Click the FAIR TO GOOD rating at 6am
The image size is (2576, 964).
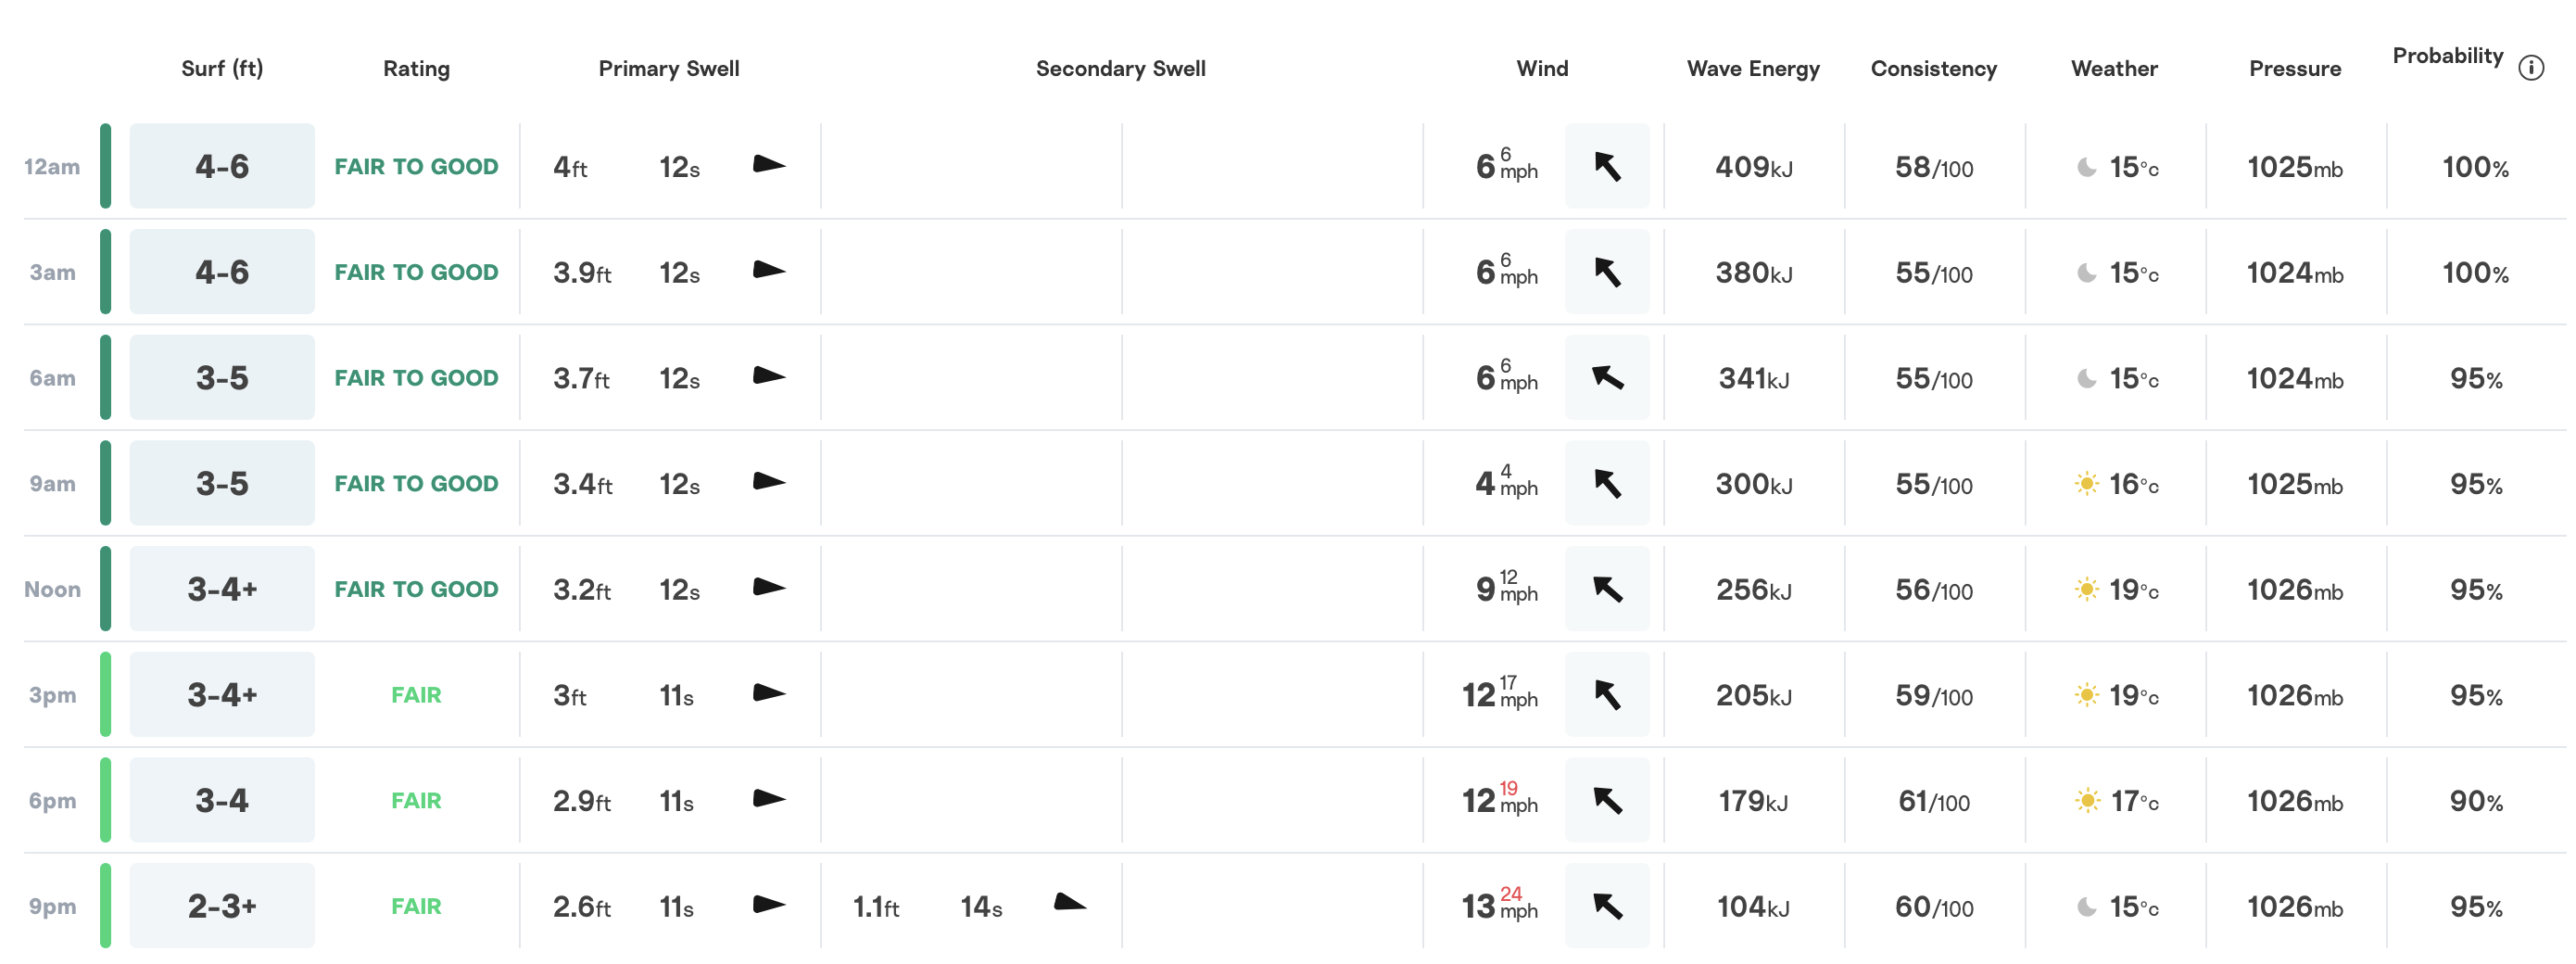[x=416, y=377]
